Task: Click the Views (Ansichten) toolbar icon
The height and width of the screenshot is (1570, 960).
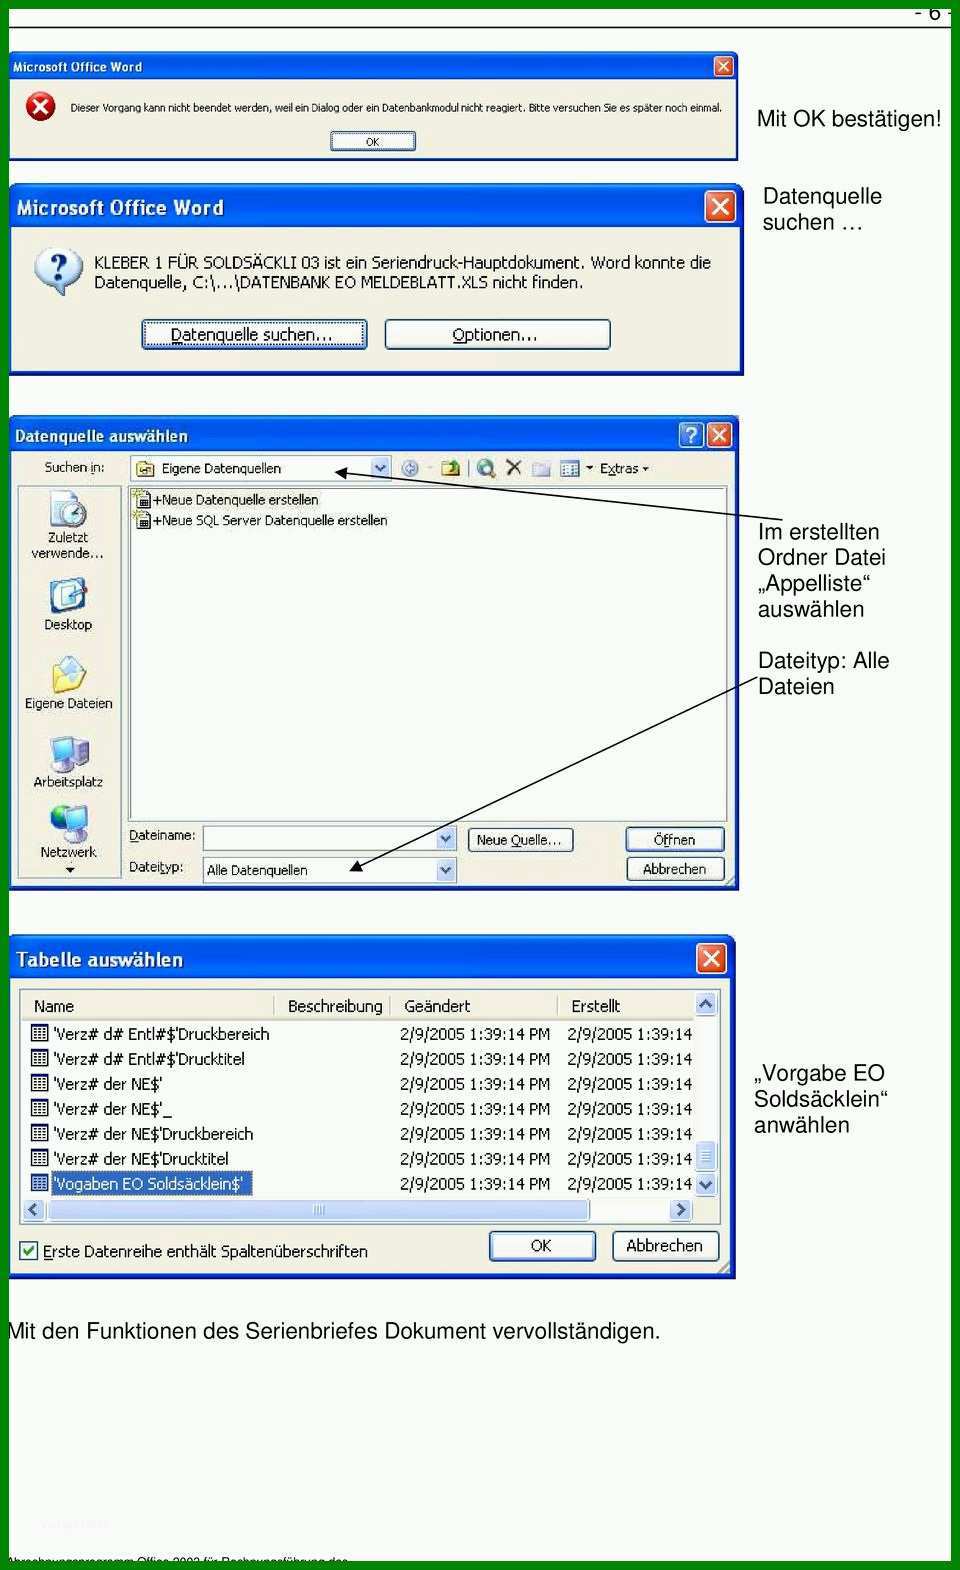Action: (x=570, y=468)
